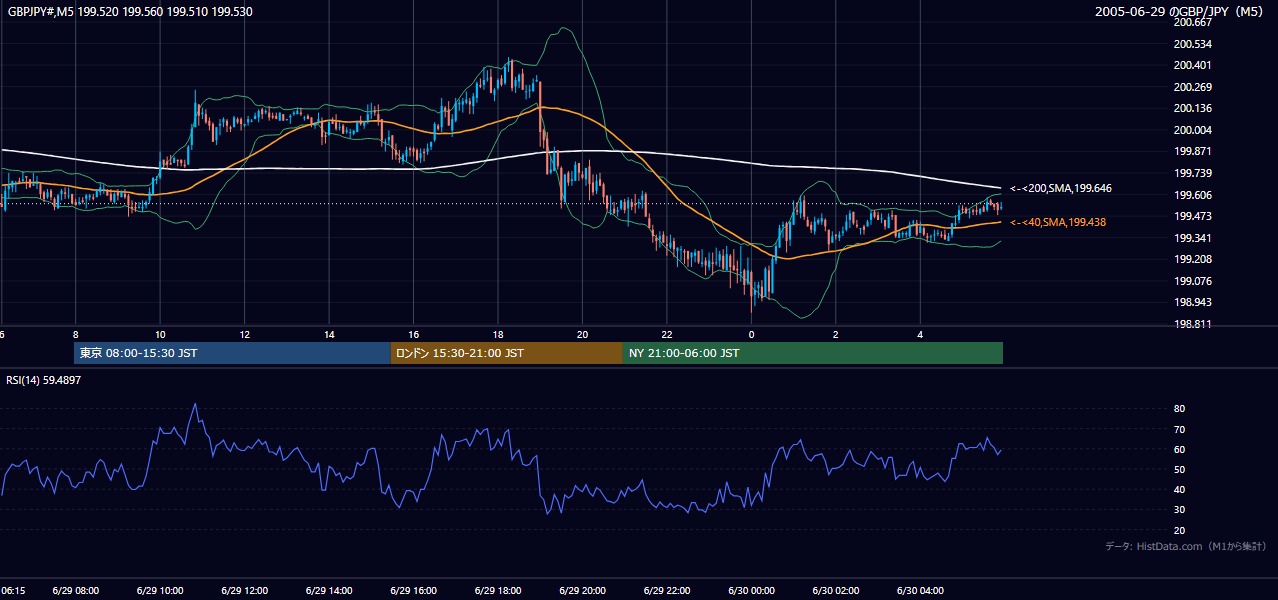Click the 6/29 08:00 time label
The height and width of the screenshot is (600, 1278).
[76, 591]
